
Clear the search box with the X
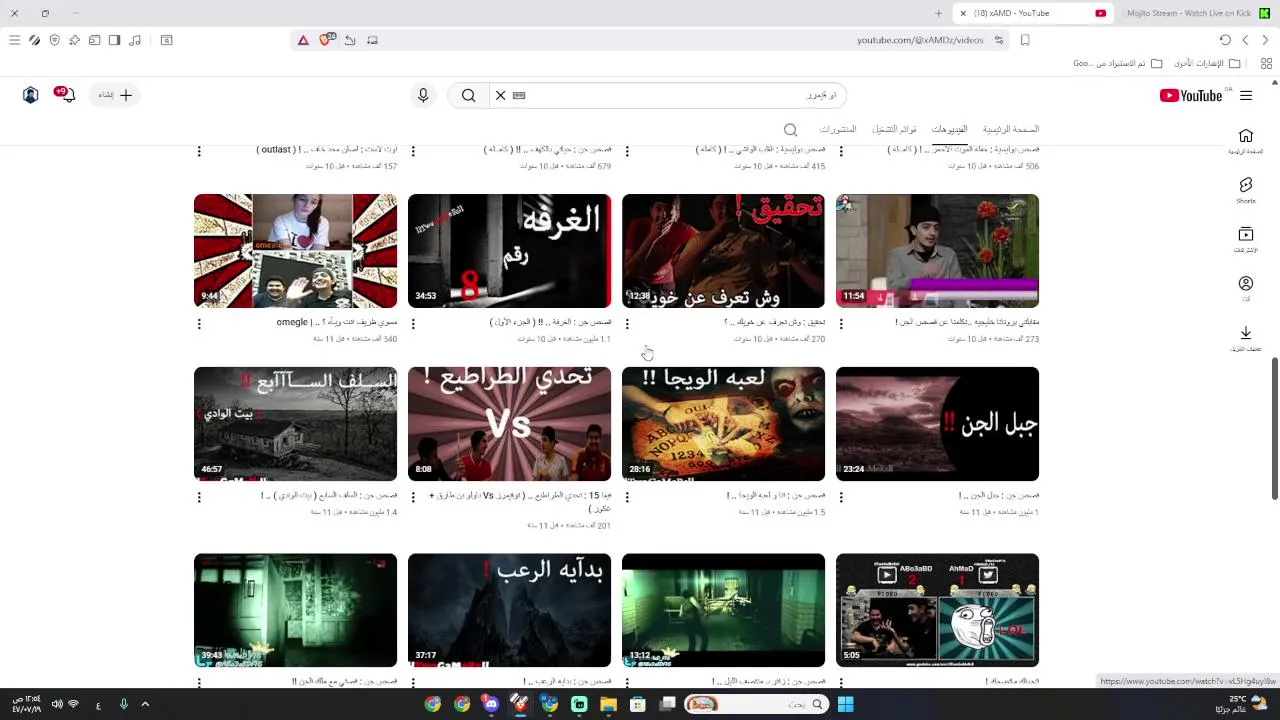point(500,95)
